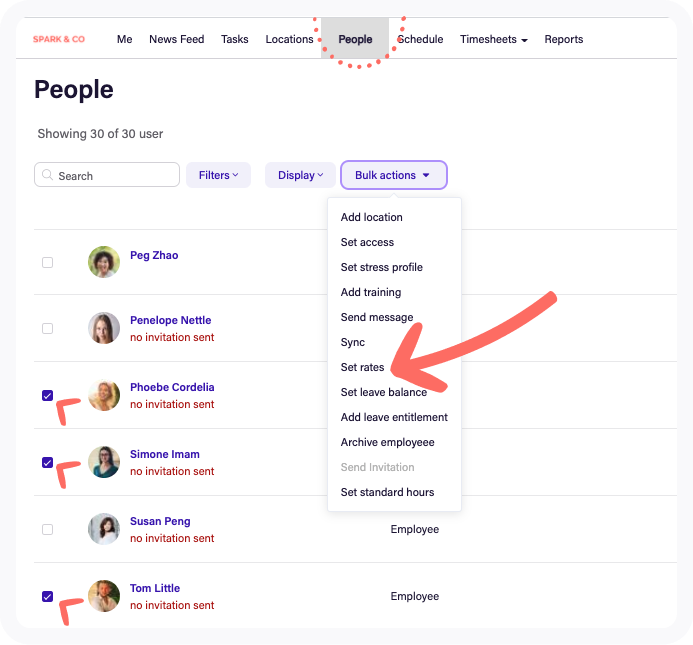Choose Set standard hours

[388, 492]
